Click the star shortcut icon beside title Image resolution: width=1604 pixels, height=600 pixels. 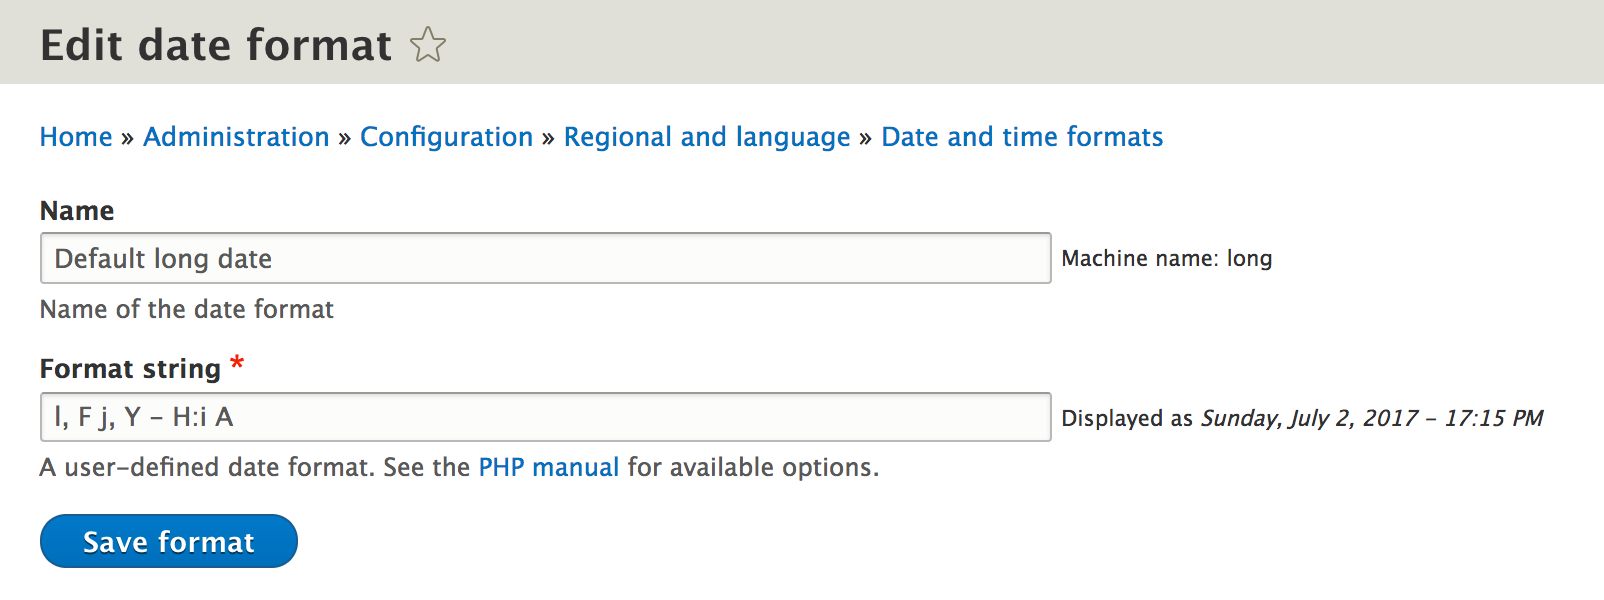[428, 45]
